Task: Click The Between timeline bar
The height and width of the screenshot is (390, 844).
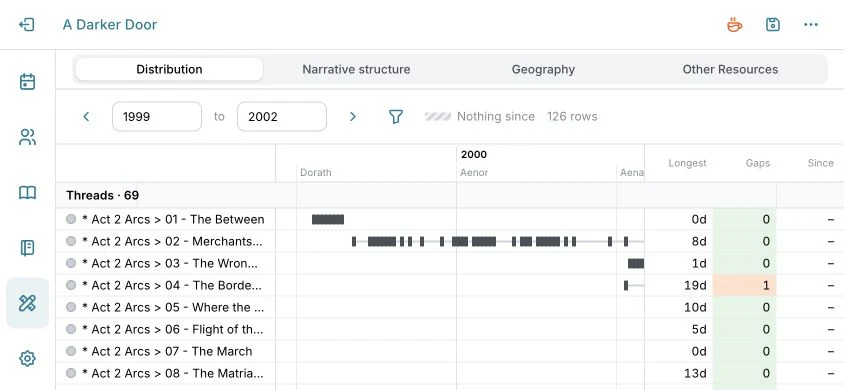Action: coord(328,219)
